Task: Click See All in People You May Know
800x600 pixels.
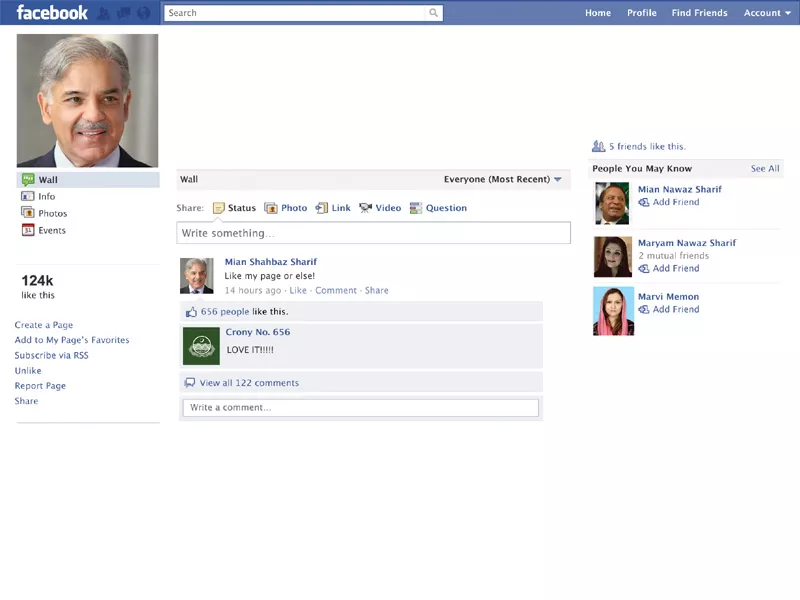Action: coord(765,168)
